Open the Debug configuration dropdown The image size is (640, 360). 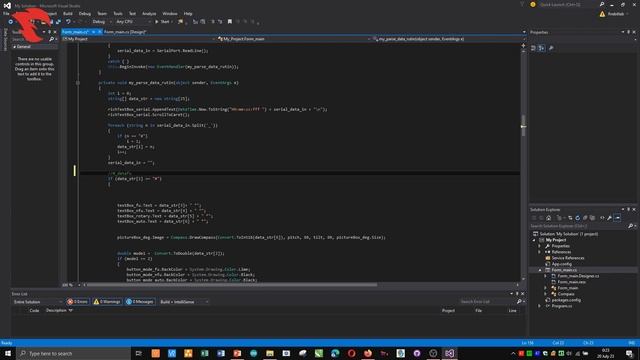click(x=101, y=22)
